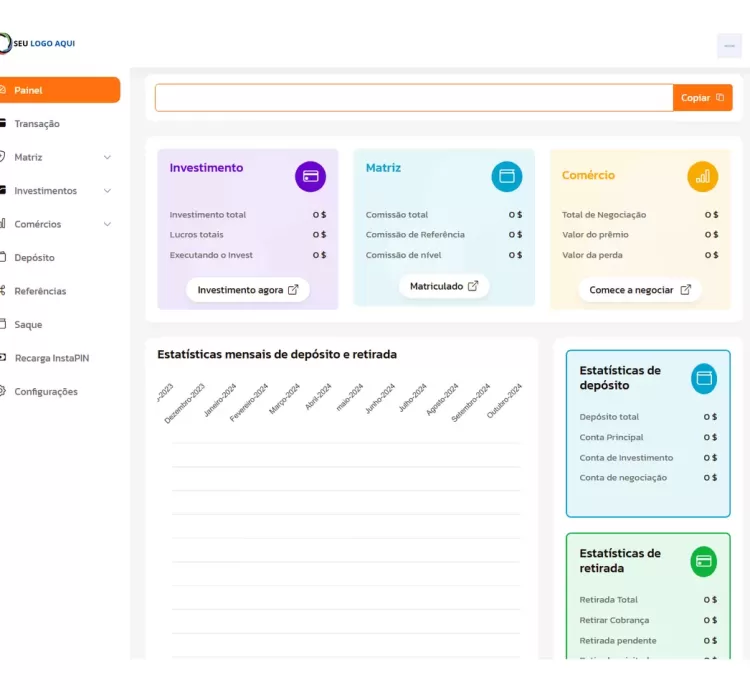Click the Investimento agora button

(247, 290)
